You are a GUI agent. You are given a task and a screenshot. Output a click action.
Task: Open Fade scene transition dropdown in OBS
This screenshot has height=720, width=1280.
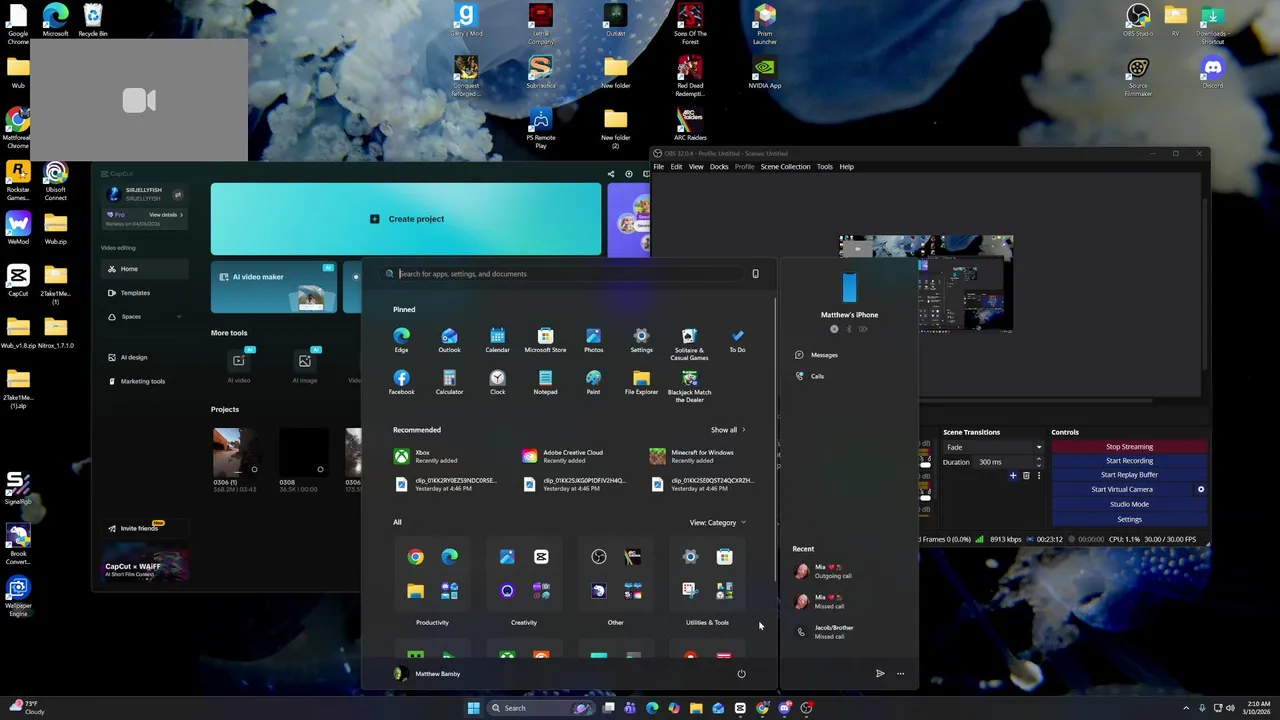pos(993,447)
